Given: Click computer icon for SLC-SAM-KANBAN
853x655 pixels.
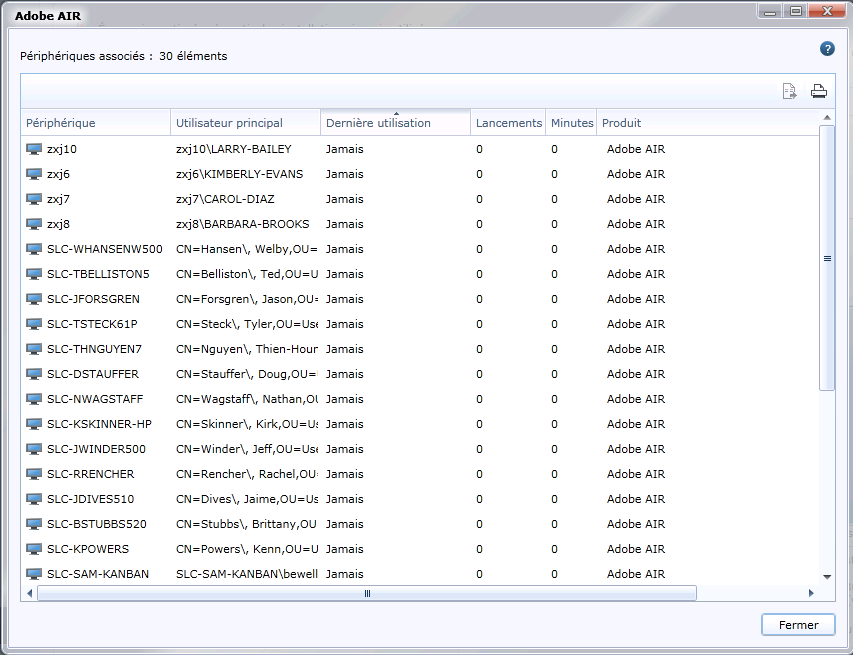Looking at the screenshot, I should tap(34, 574).
